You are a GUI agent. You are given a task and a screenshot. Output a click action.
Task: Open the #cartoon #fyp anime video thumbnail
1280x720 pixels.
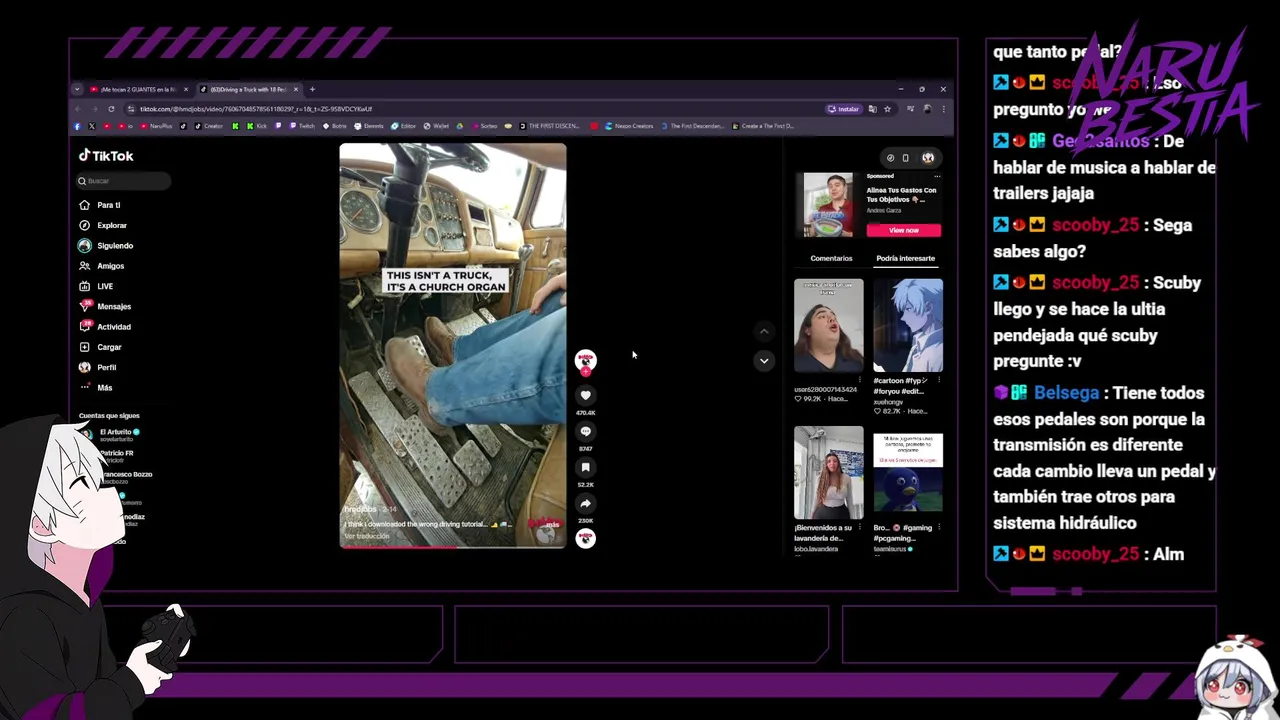tap(908, 325)
